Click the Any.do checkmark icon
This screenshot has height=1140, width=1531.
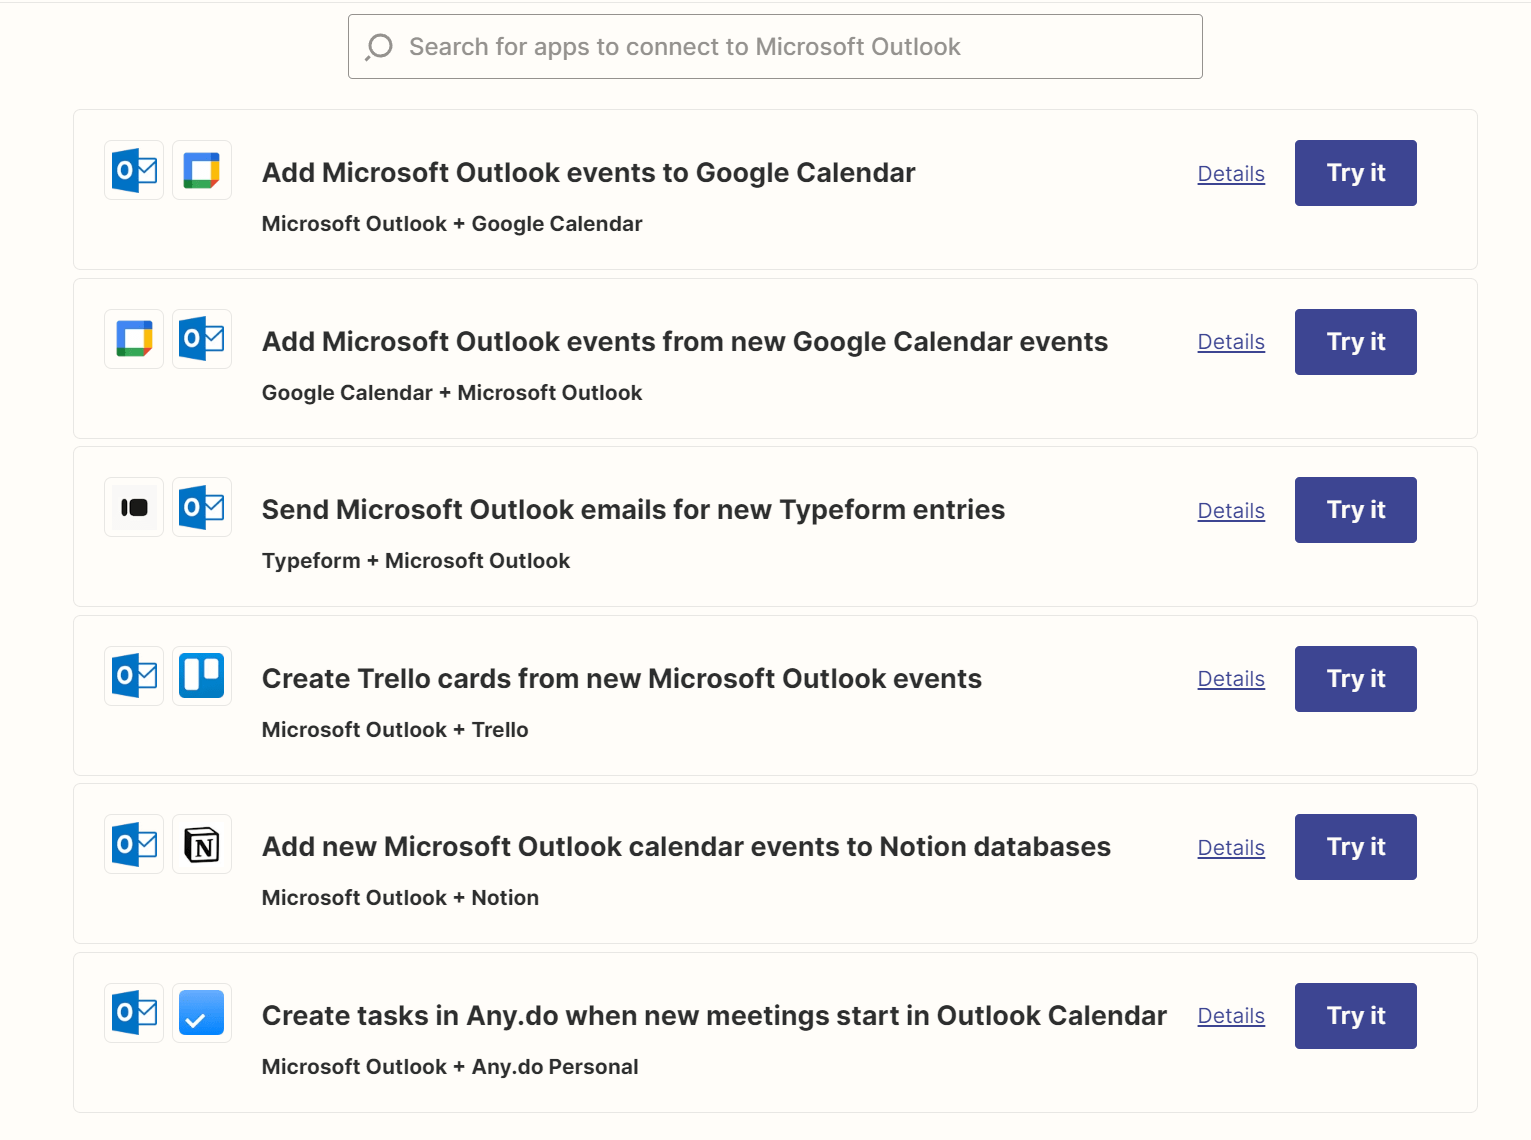pos(201,1012)
